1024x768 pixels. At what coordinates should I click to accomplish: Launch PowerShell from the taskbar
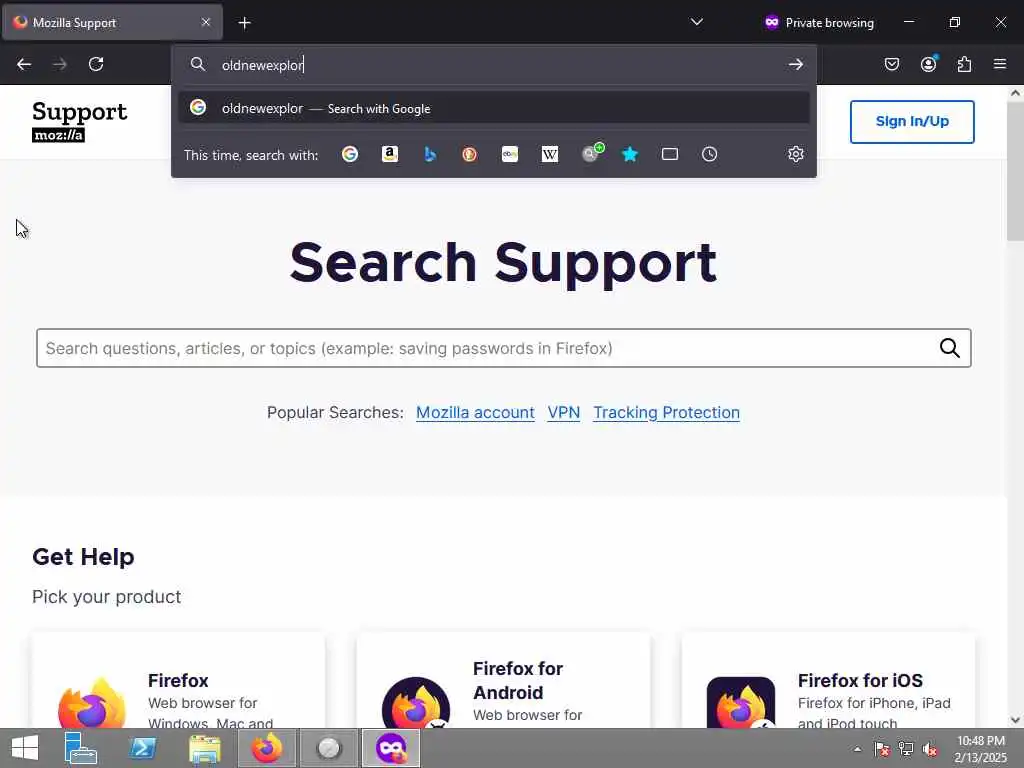pos(143,748)
